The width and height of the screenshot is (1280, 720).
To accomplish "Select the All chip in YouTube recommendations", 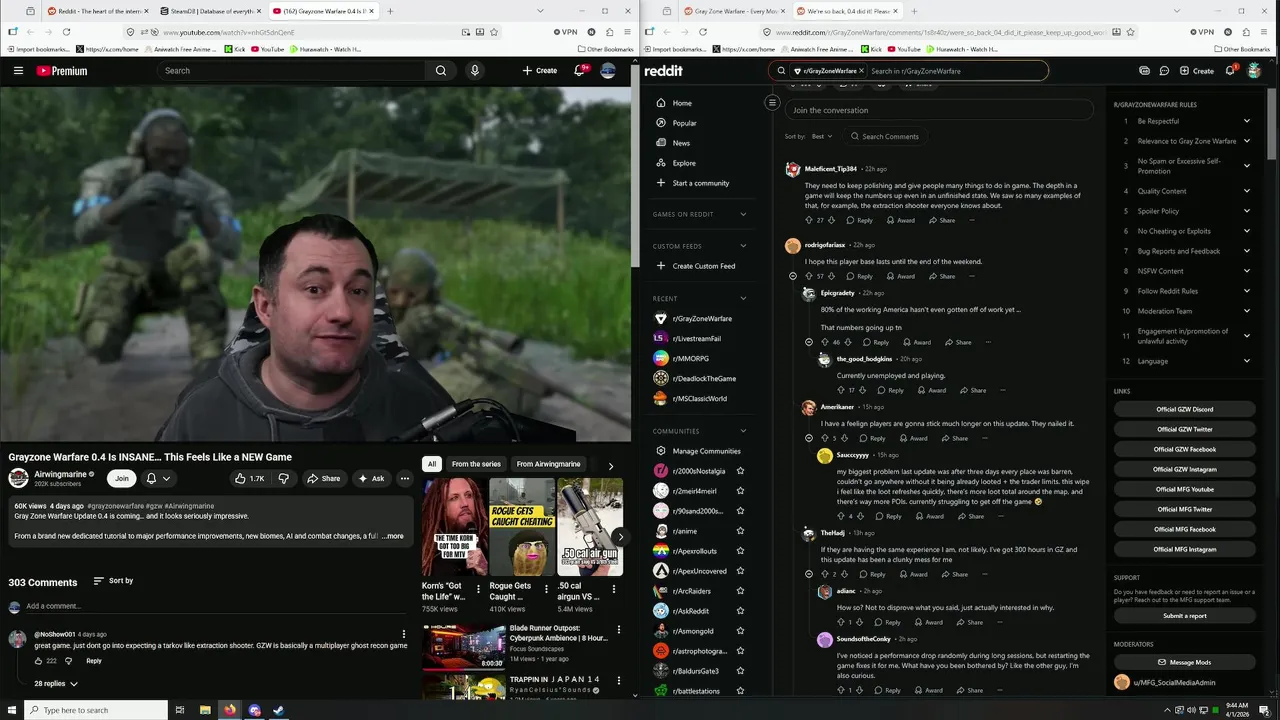I will coord(432,464).
